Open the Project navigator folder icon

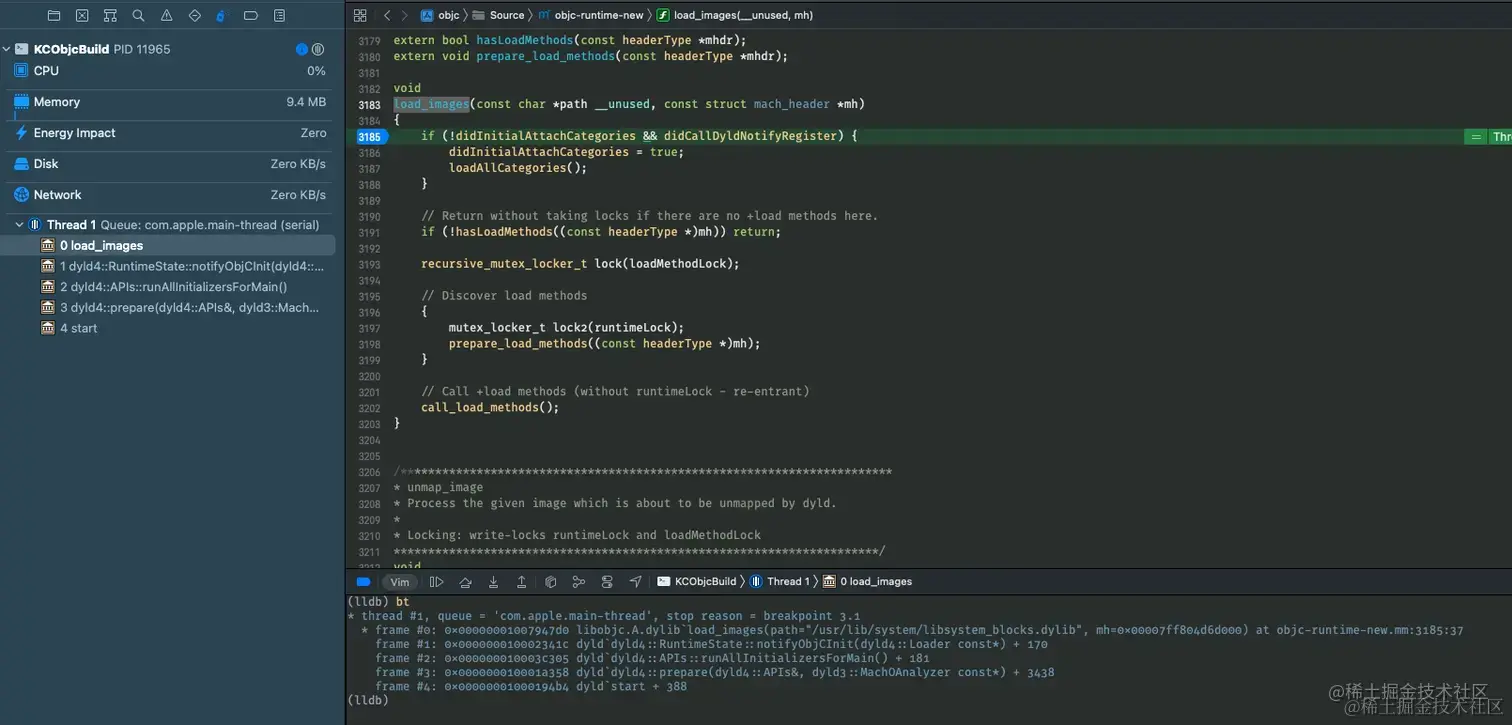click(x=54, y=16)
